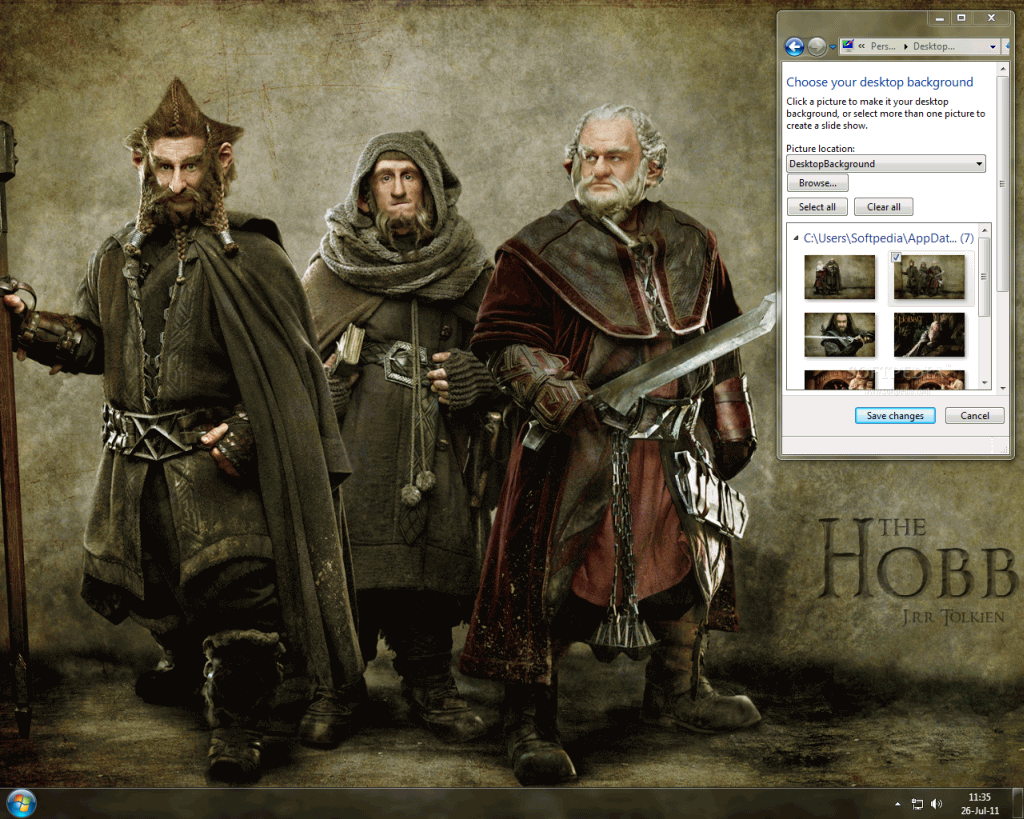
Task: Uncheck the checkbox on the three dwarves wallpaper
Action: coord(897,257)
